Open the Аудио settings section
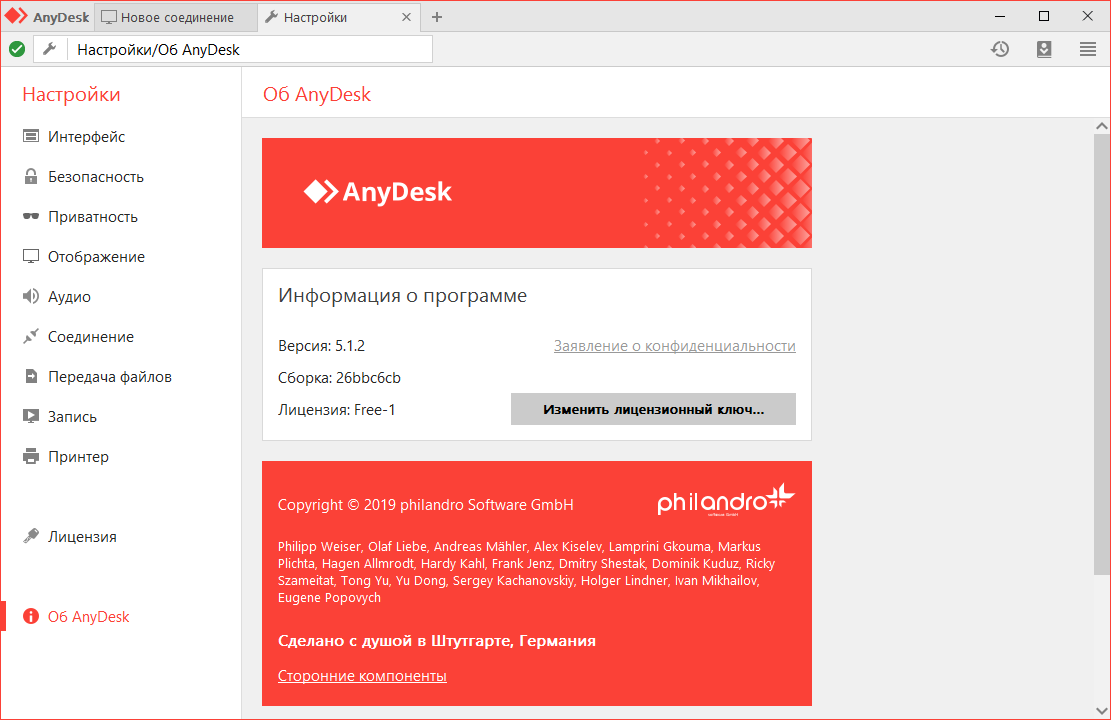This screenshot has width=1111, height=720. point(75,296)
